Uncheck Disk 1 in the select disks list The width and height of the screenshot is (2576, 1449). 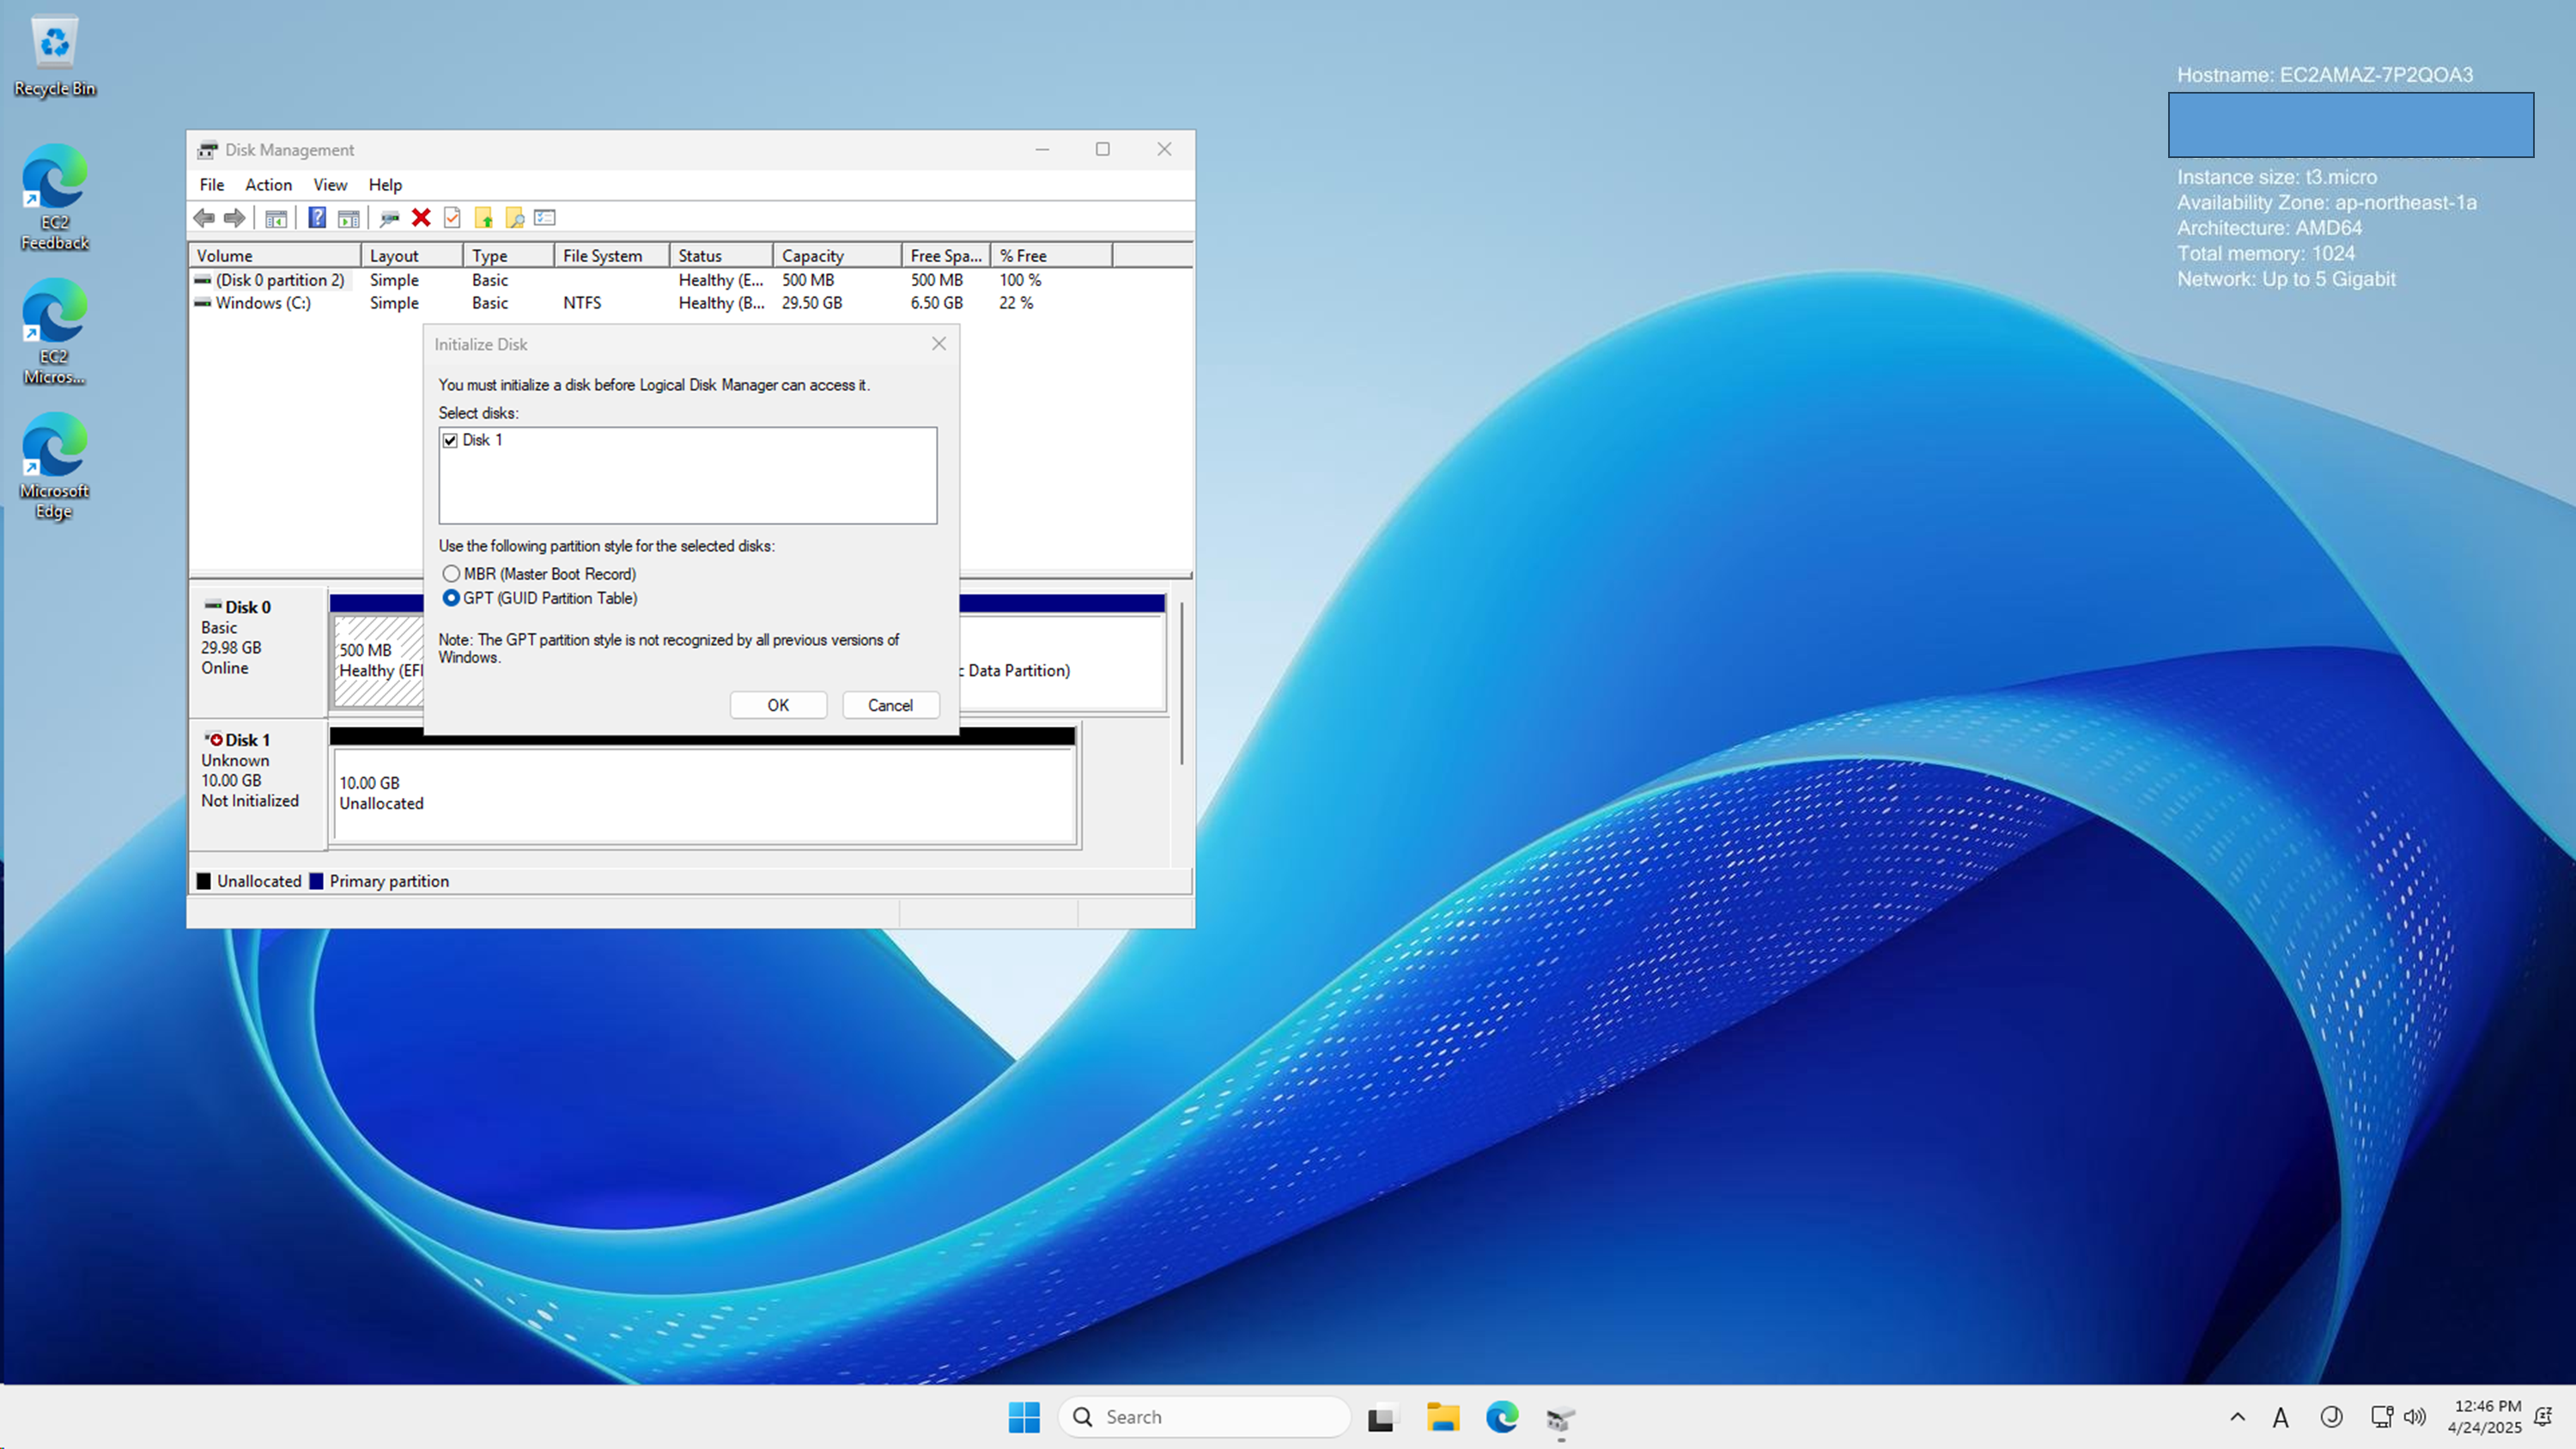(x=451, y=440)
